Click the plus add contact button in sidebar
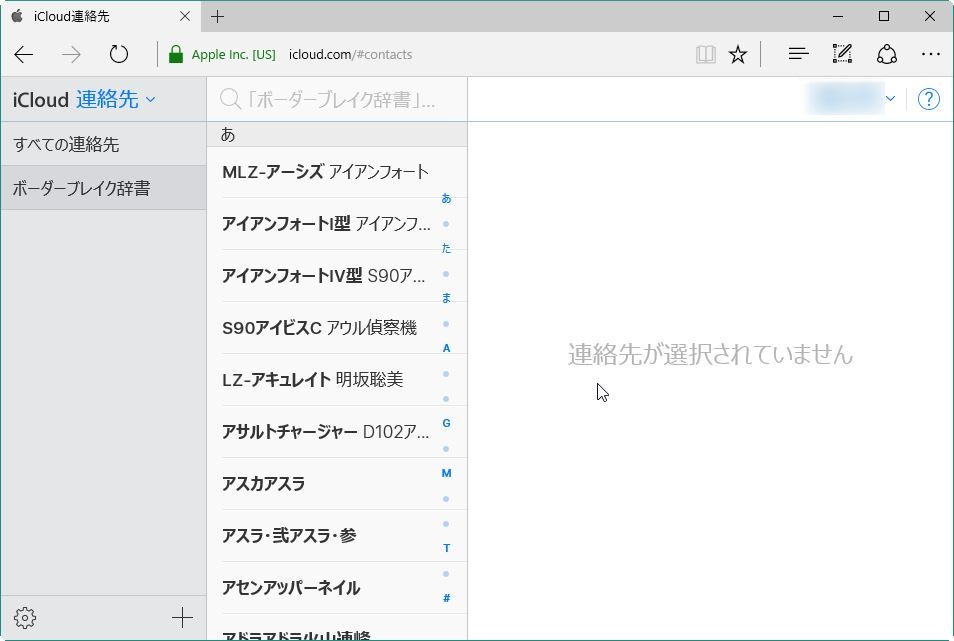This screenshot has width=954, height=641. coord(182,618)
